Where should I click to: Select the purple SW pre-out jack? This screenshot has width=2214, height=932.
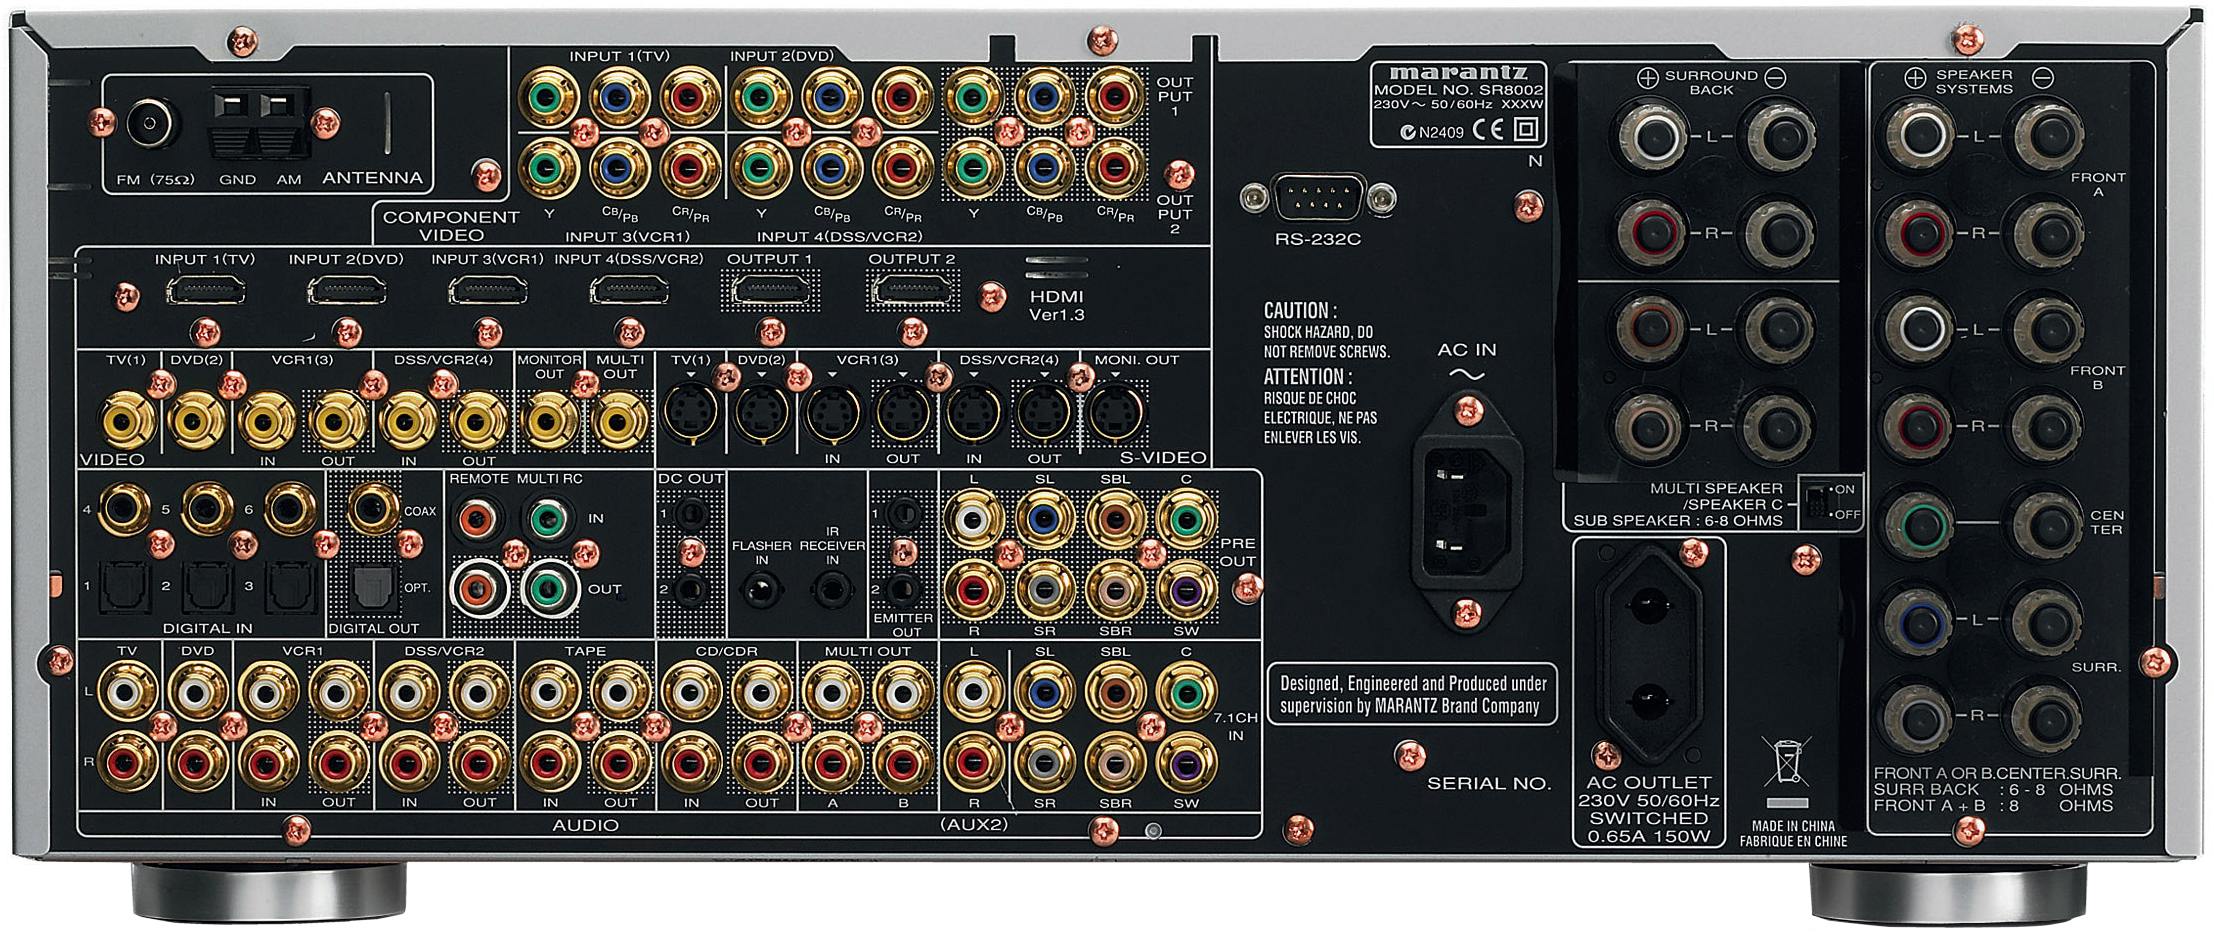pos(1185,588)
